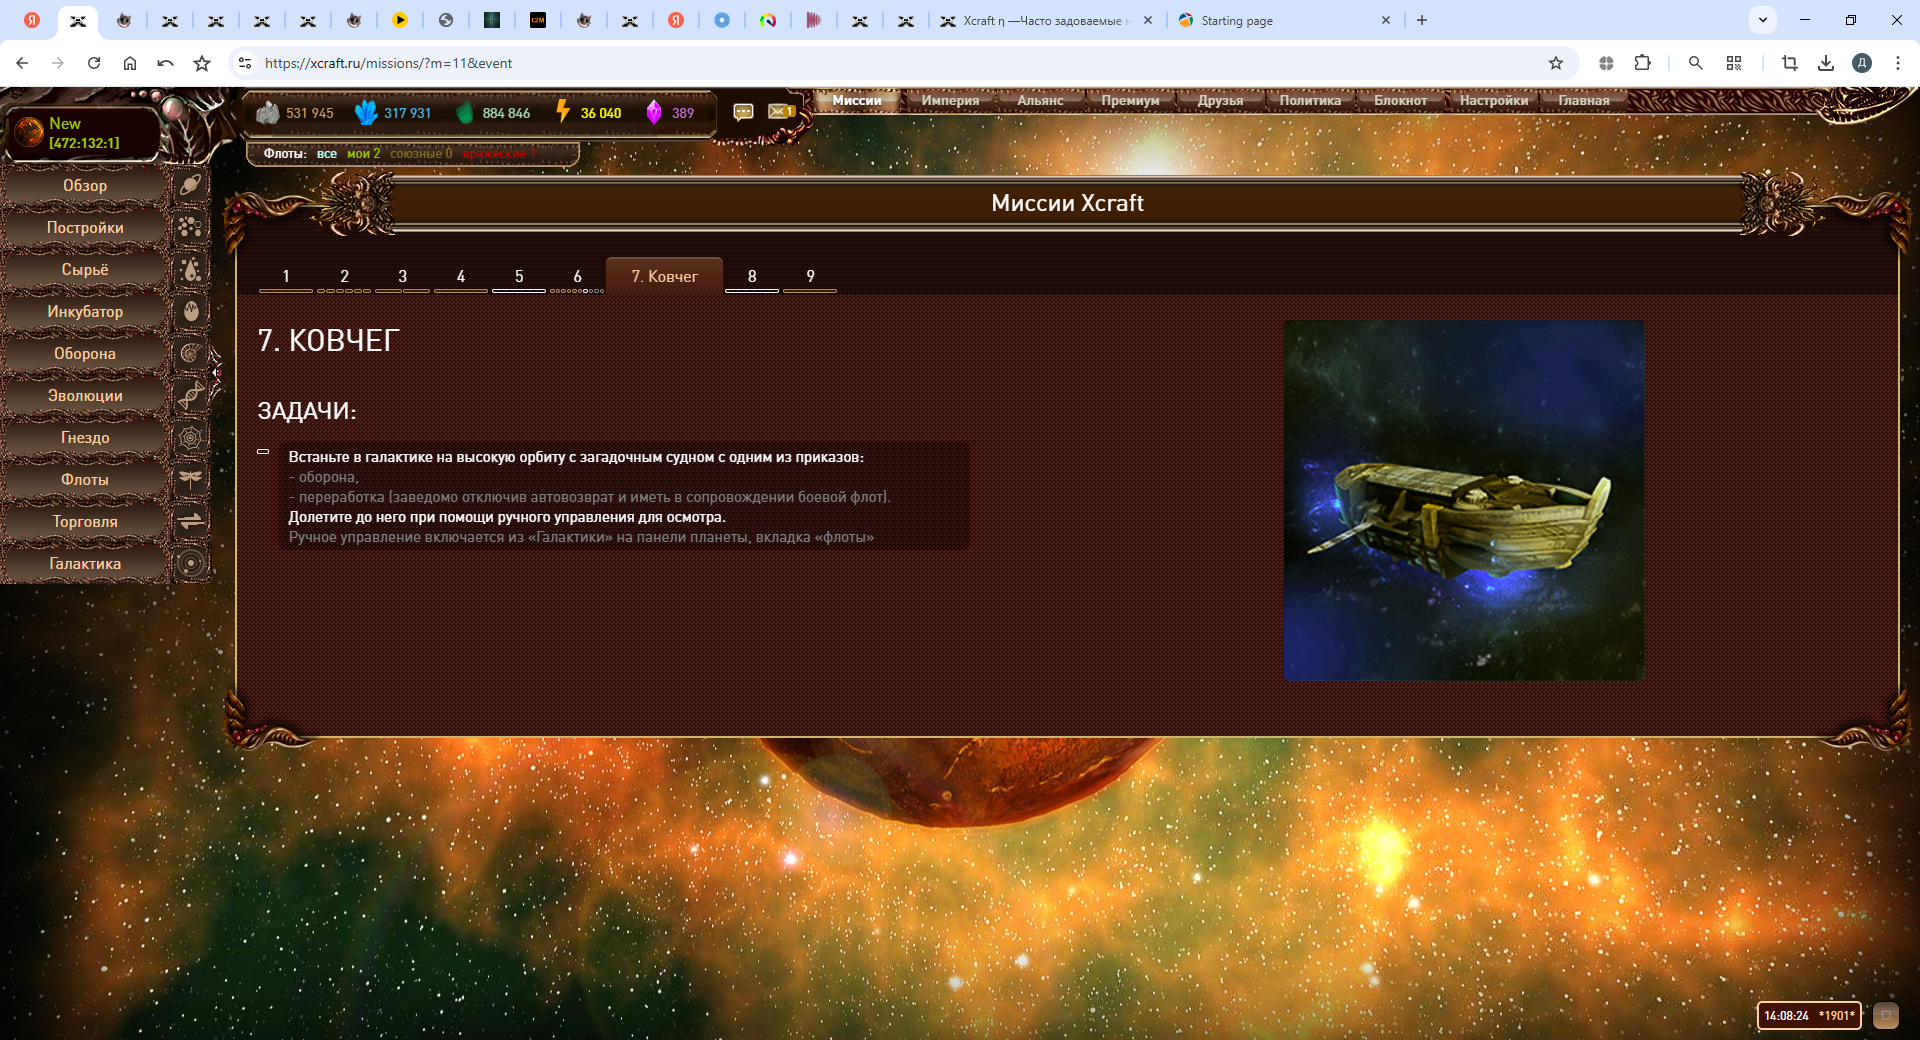Click the spider web icon beside Гнездо
The height and width of the screenshot is (1040, 1920).
(190, 437)
